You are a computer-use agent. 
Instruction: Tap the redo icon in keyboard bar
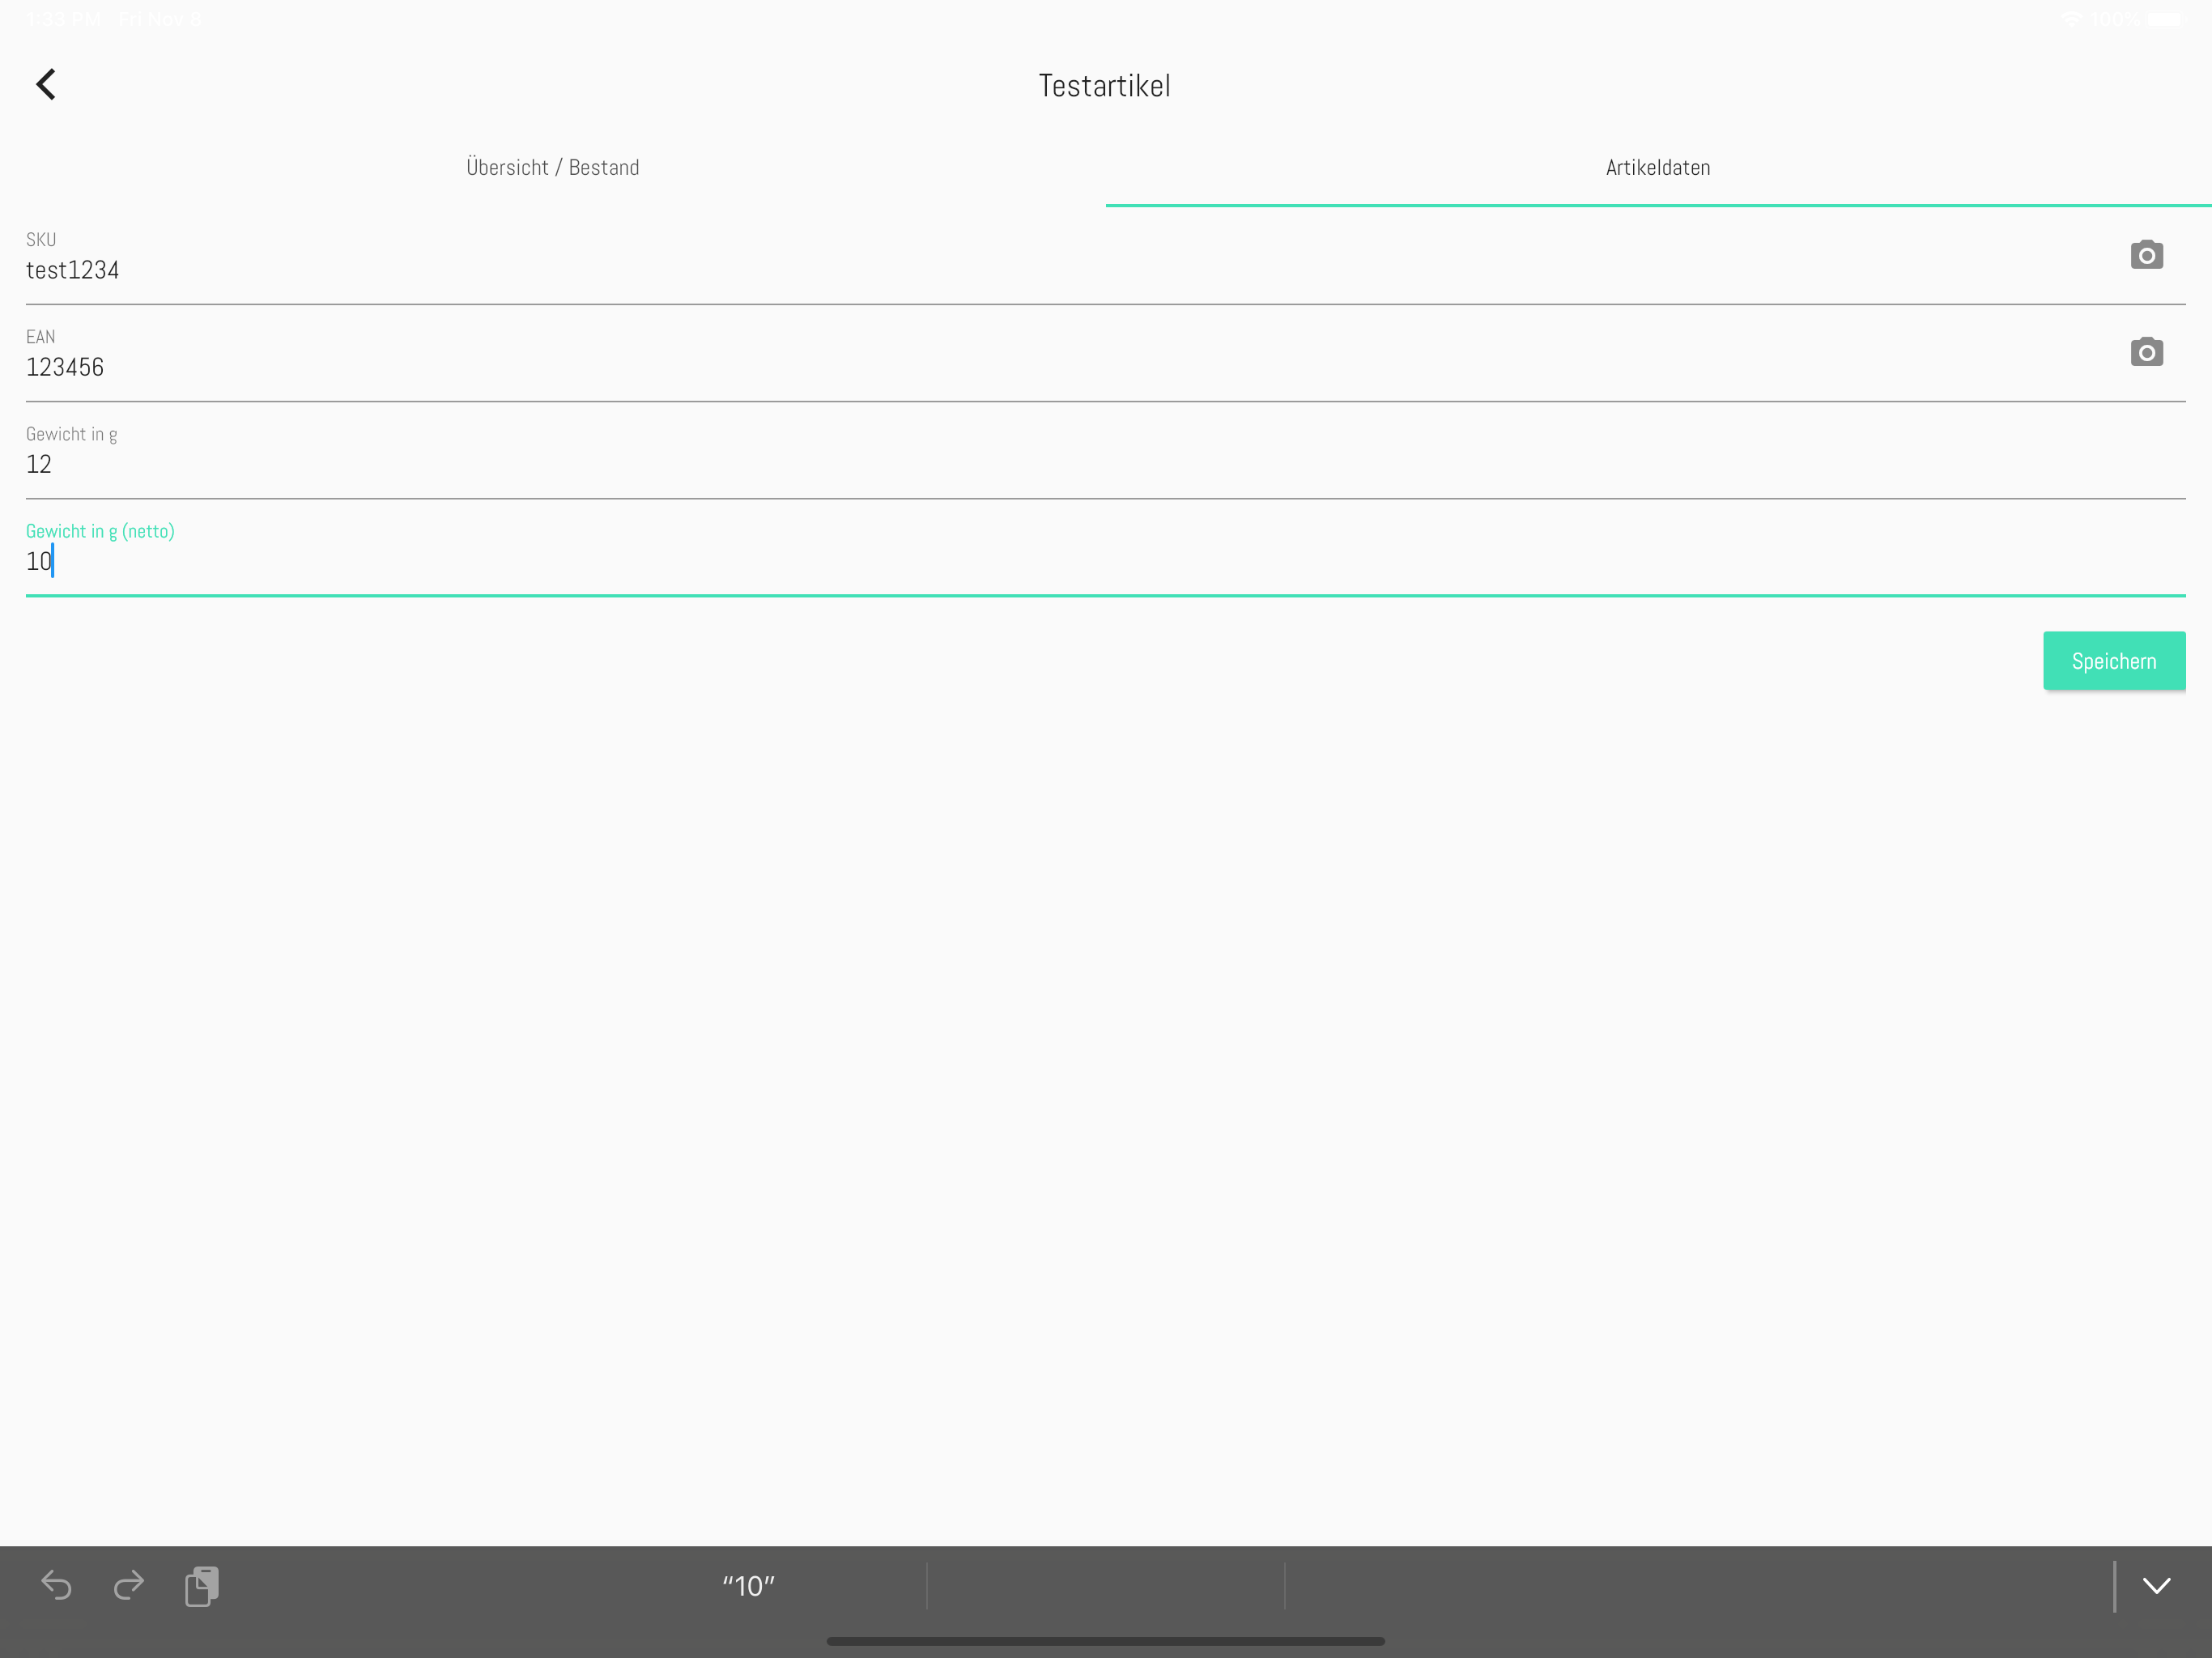(129, 1585)
